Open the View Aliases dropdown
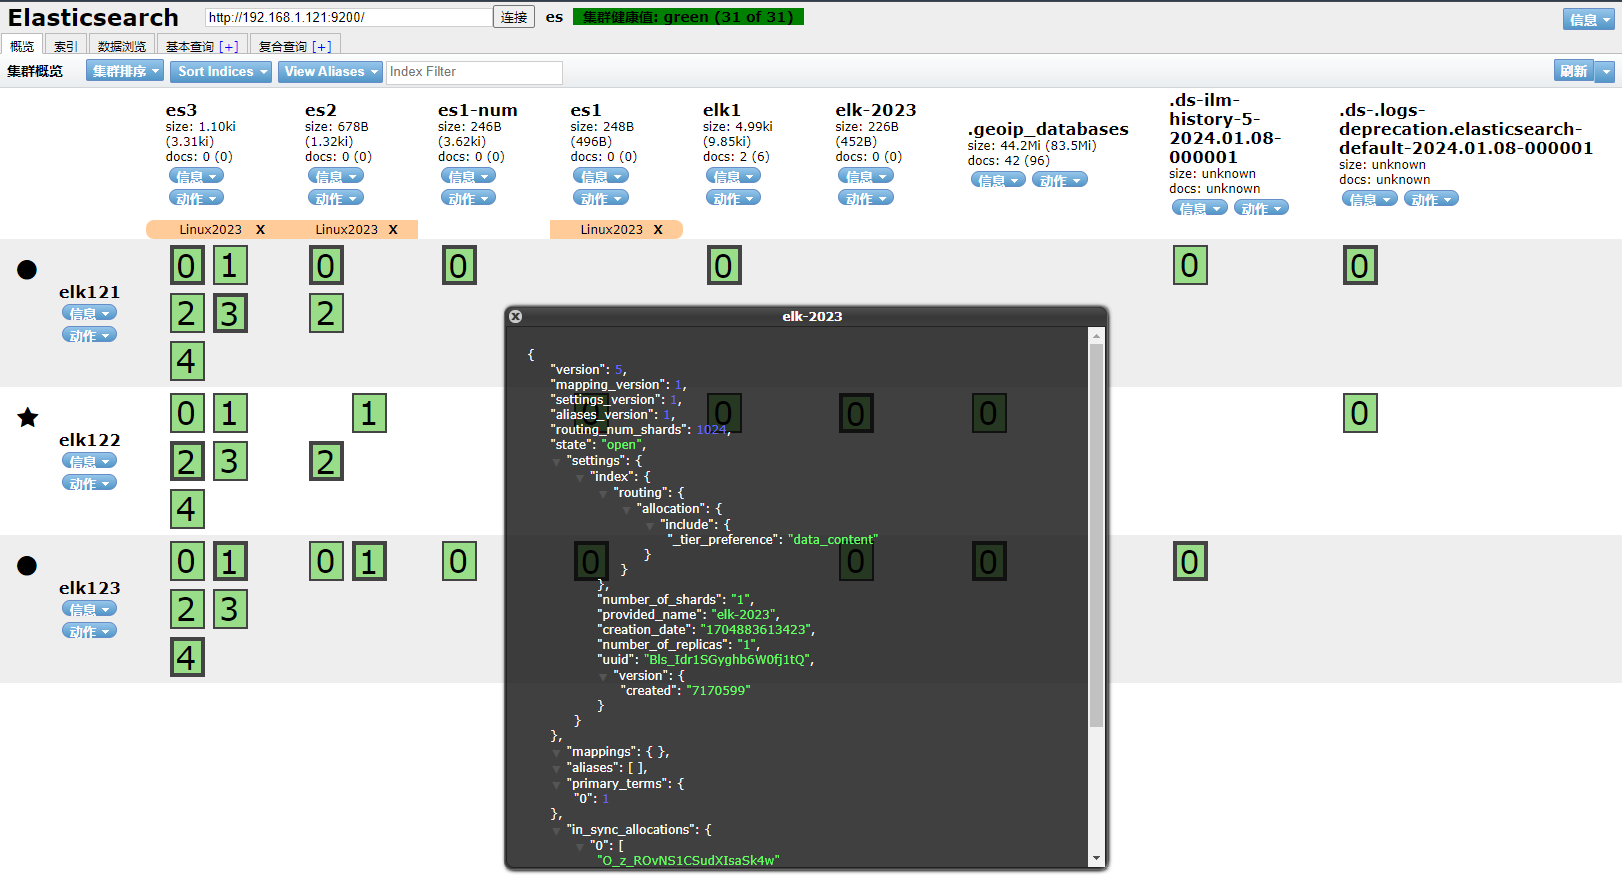 click(329, 71)
